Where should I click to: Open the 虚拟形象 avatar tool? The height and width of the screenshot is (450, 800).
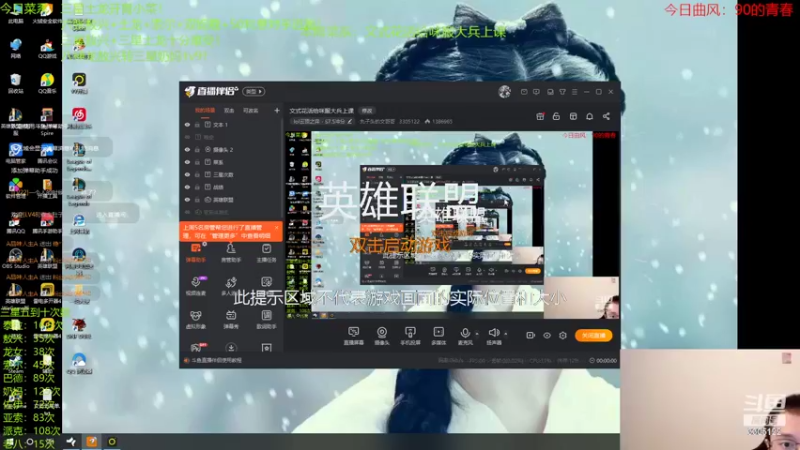coord(196,319)
